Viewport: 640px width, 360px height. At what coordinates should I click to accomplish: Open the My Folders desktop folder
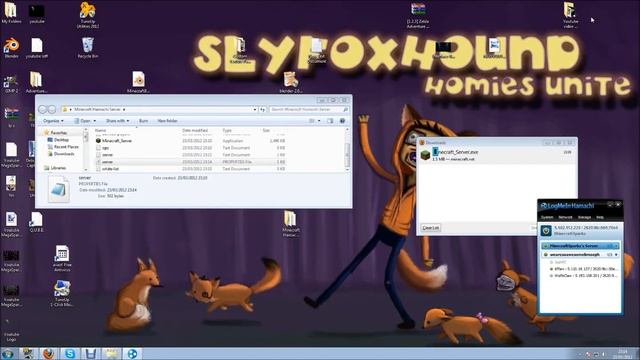[11, 13]
